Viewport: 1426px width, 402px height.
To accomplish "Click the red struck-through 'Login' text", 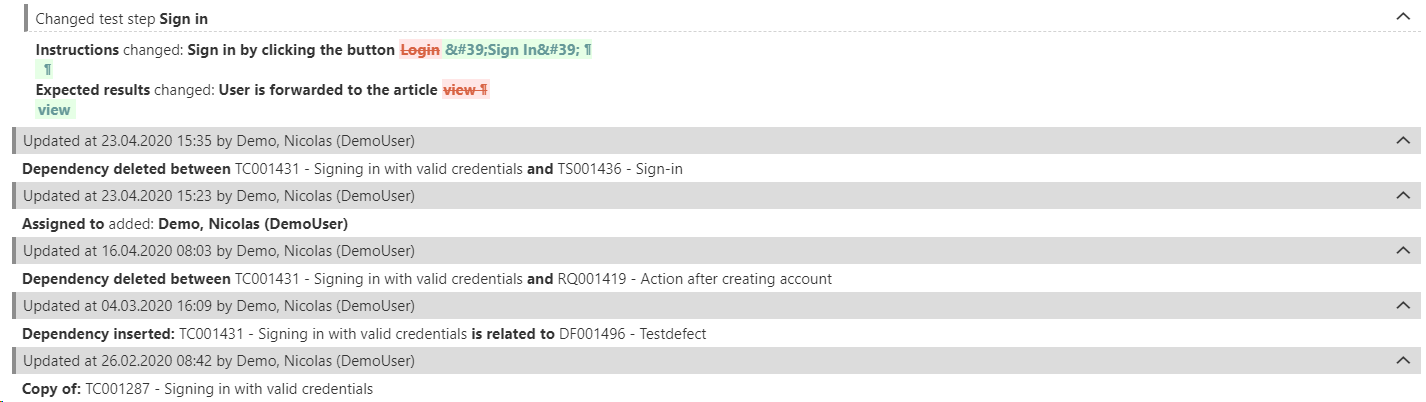I will [x=420, y=49].
